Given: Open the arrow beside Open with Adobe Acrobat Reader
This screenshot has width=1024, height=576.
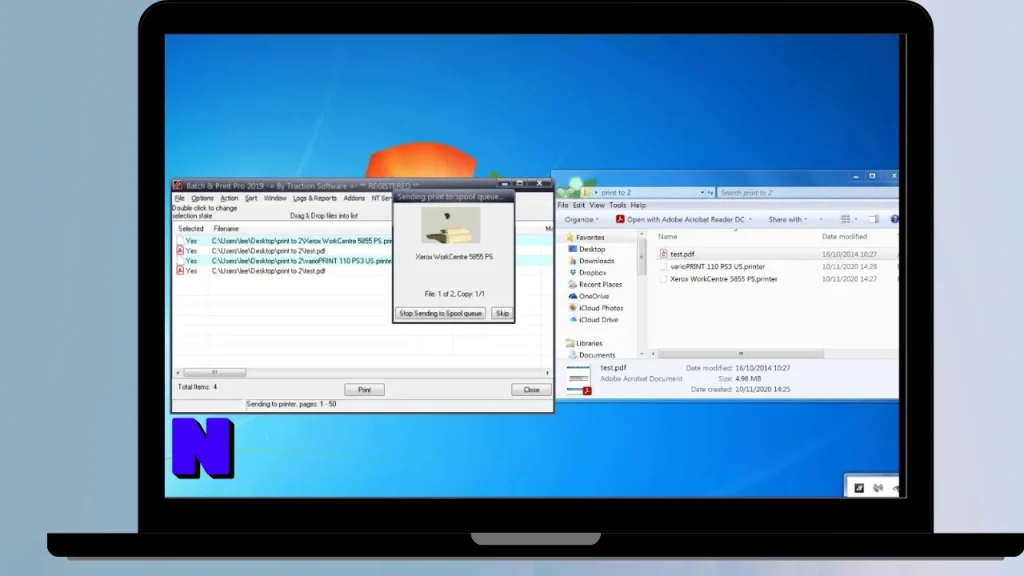Looking at the screenshot, I should (750, 219).
